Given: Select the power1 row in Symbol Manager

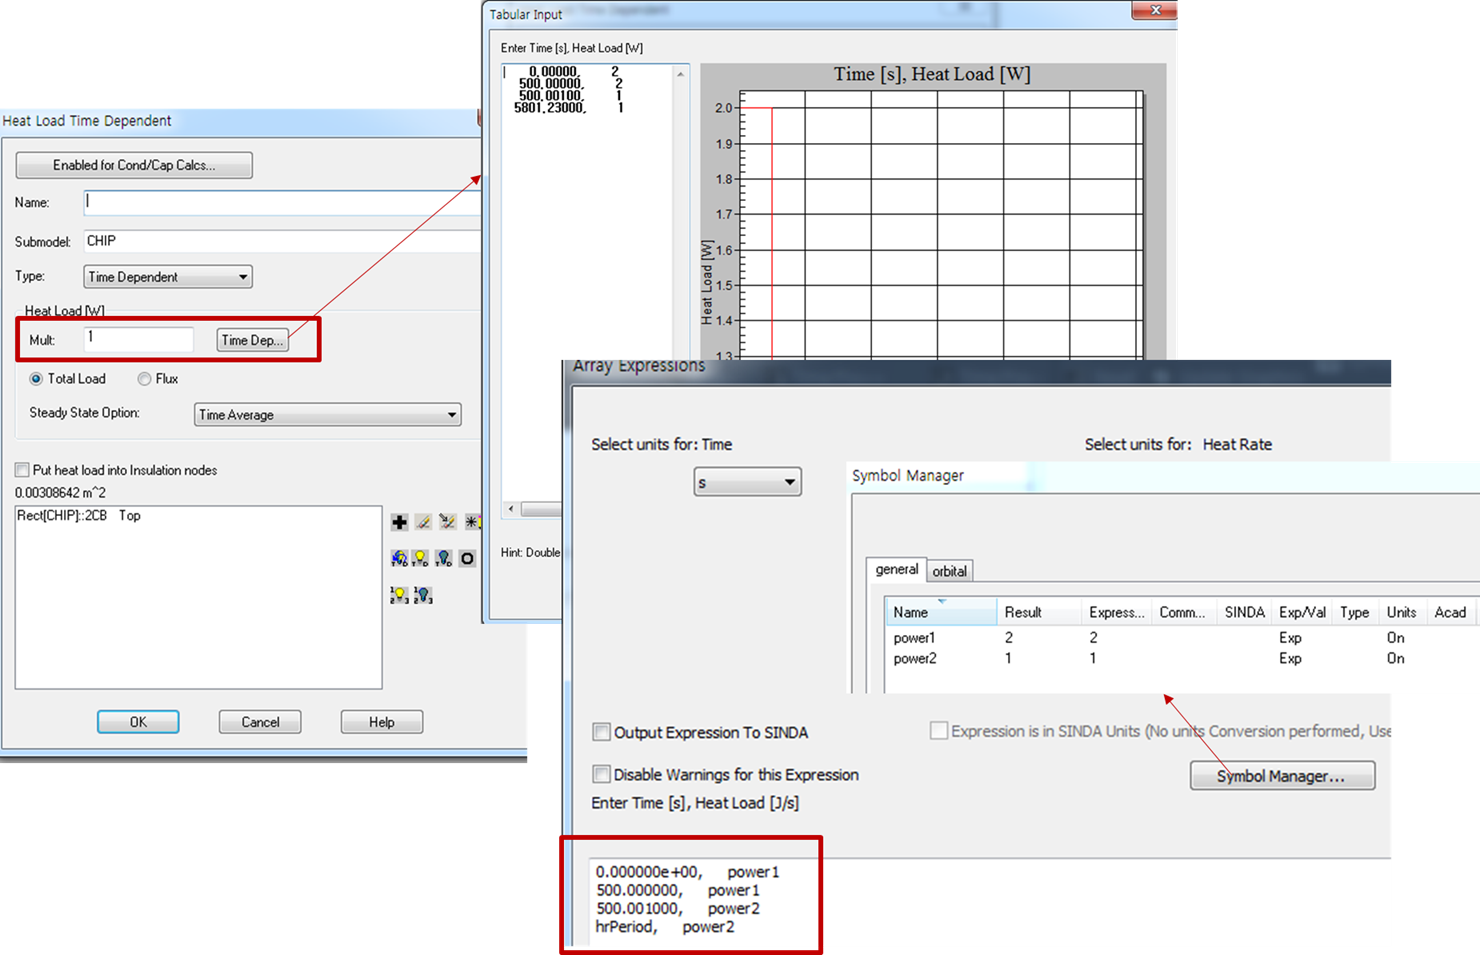Looking at the screenshot, I should click(x=1180, y=638).
